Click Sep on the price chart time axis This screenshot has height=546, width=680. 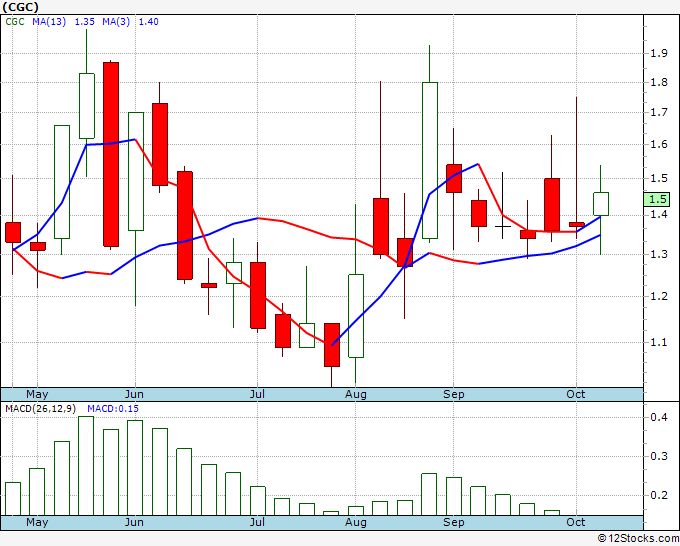tap(454, 394)
